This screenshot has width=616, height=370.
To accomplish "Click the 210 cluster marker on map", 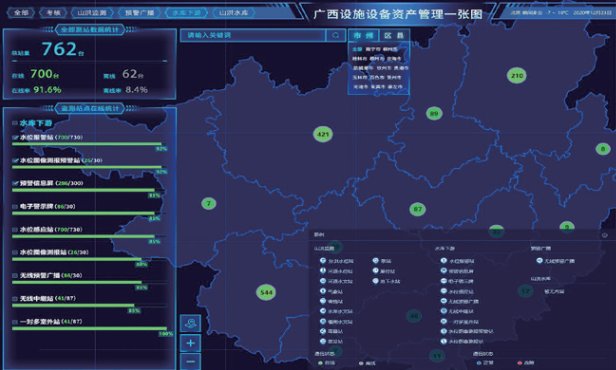I will [517, 76].
